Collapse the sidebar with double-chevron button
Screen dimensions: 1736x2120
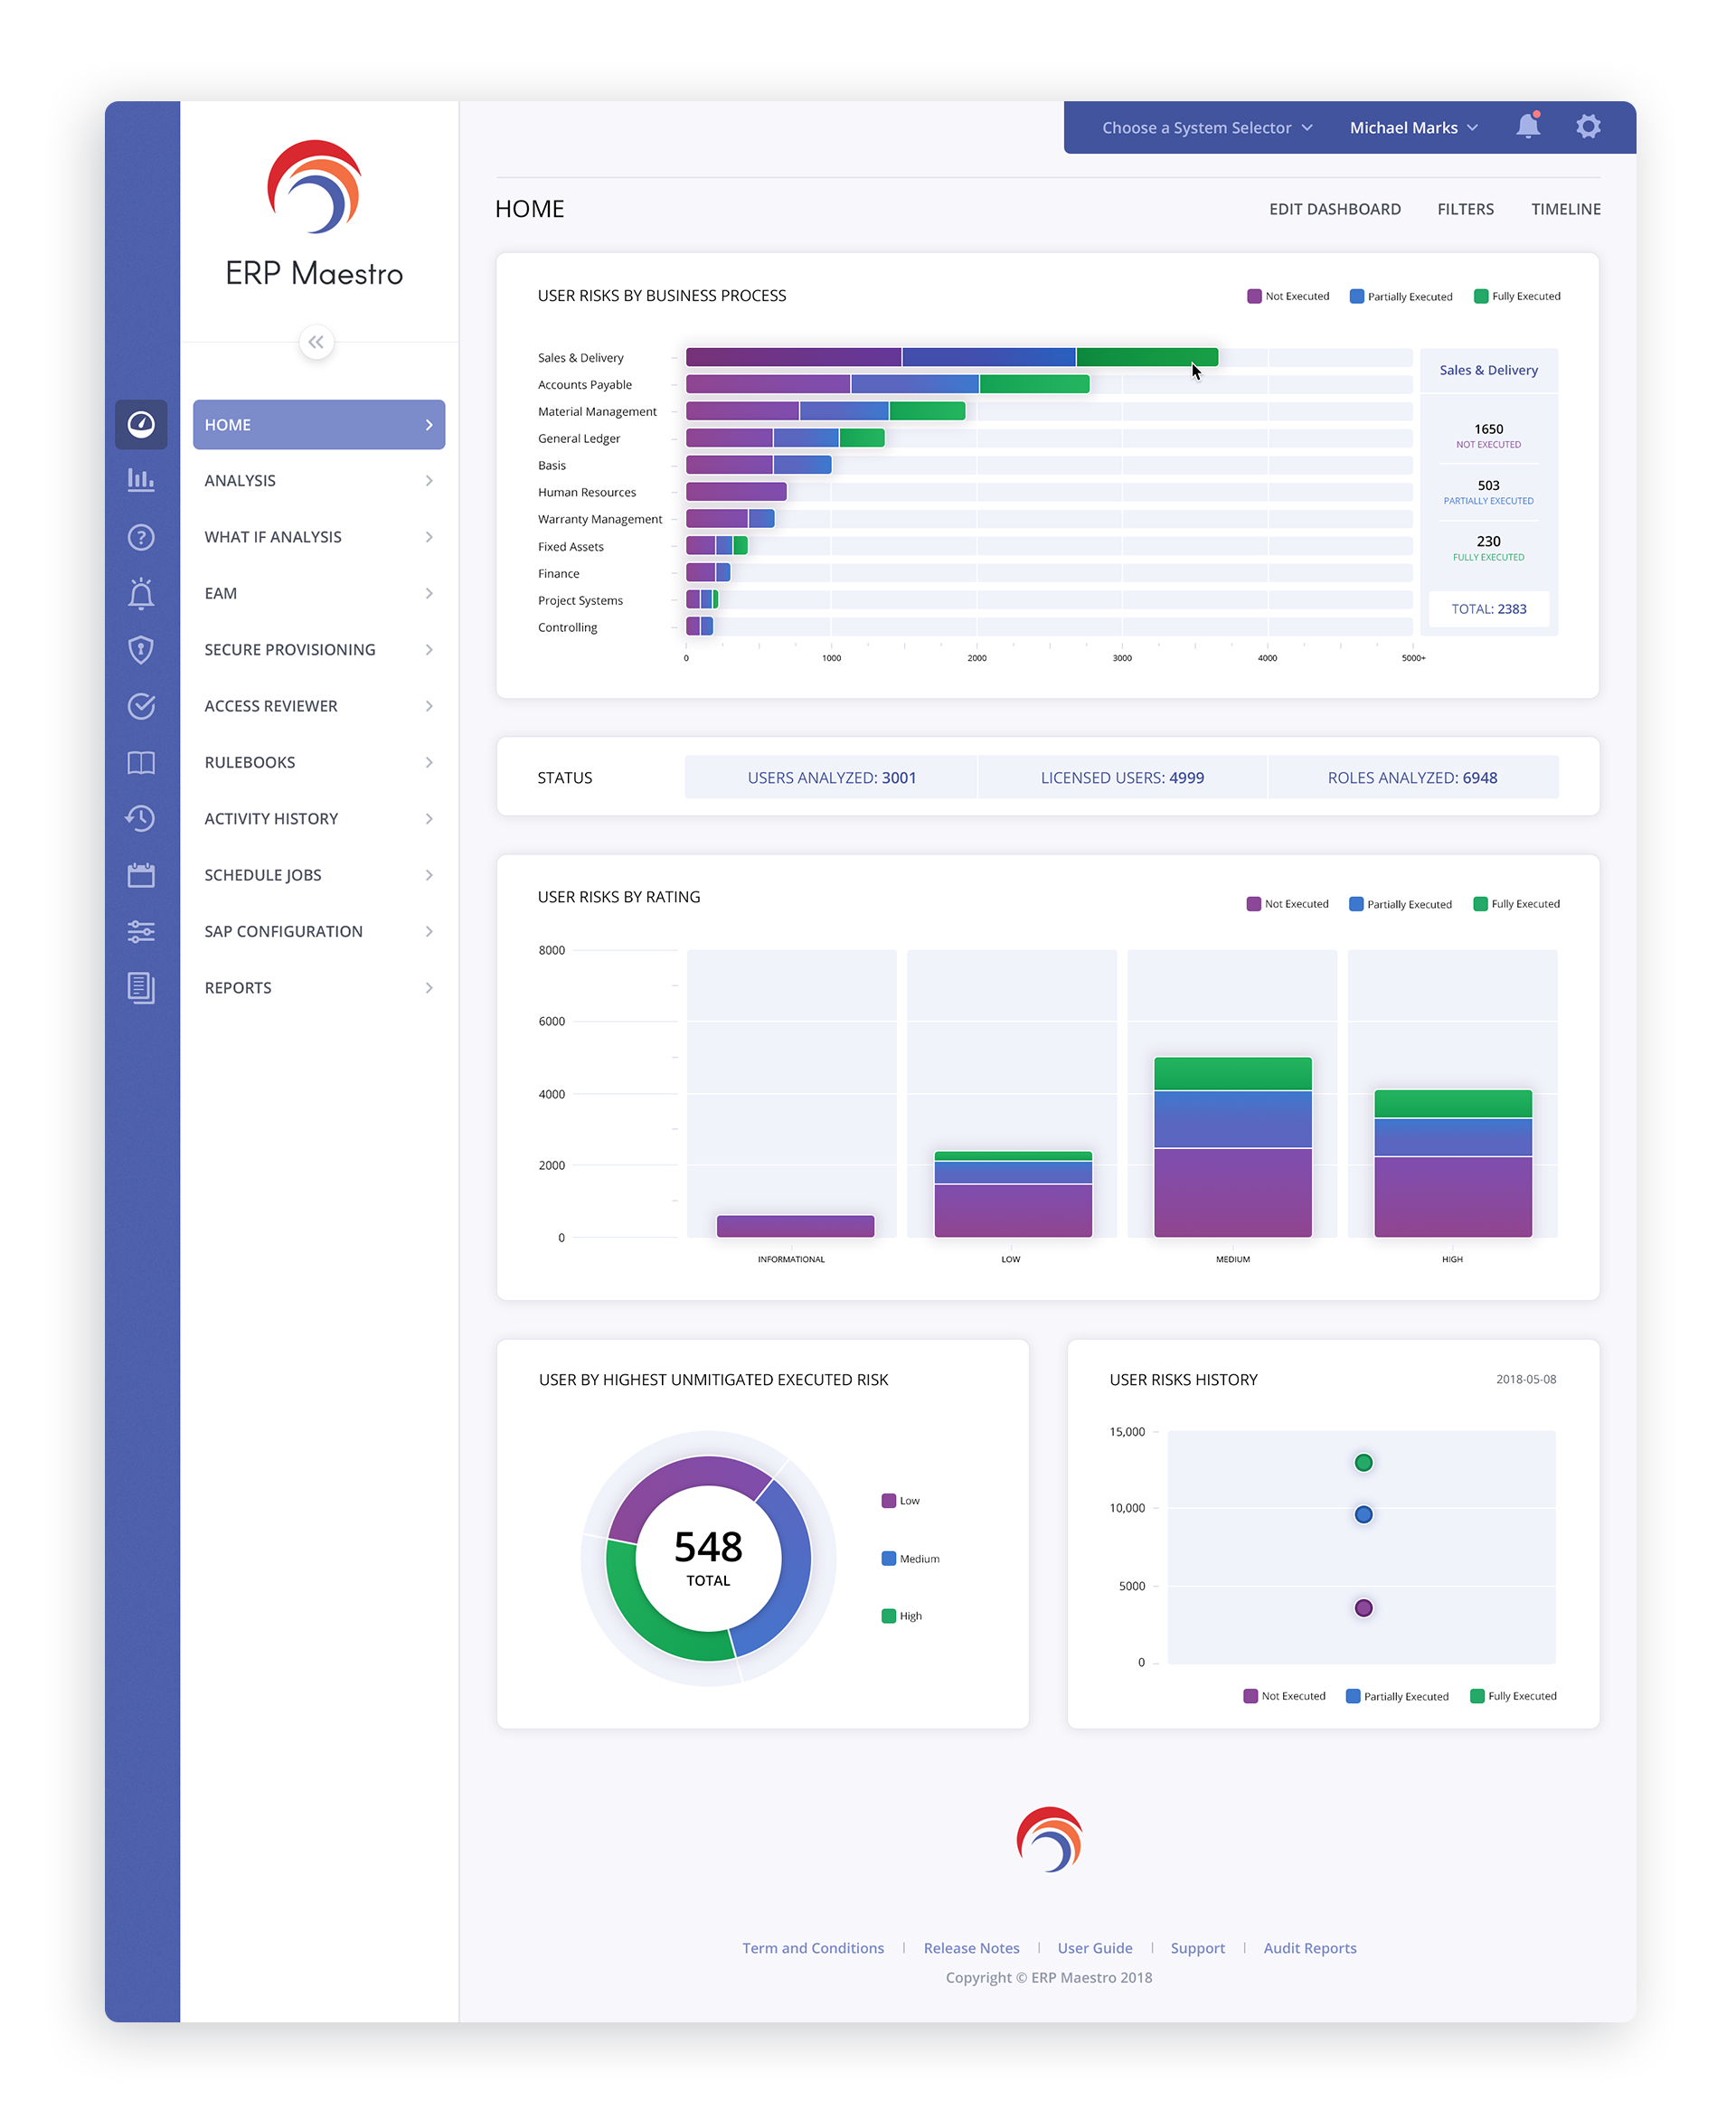pyautogui.click(x=316, y=342)
